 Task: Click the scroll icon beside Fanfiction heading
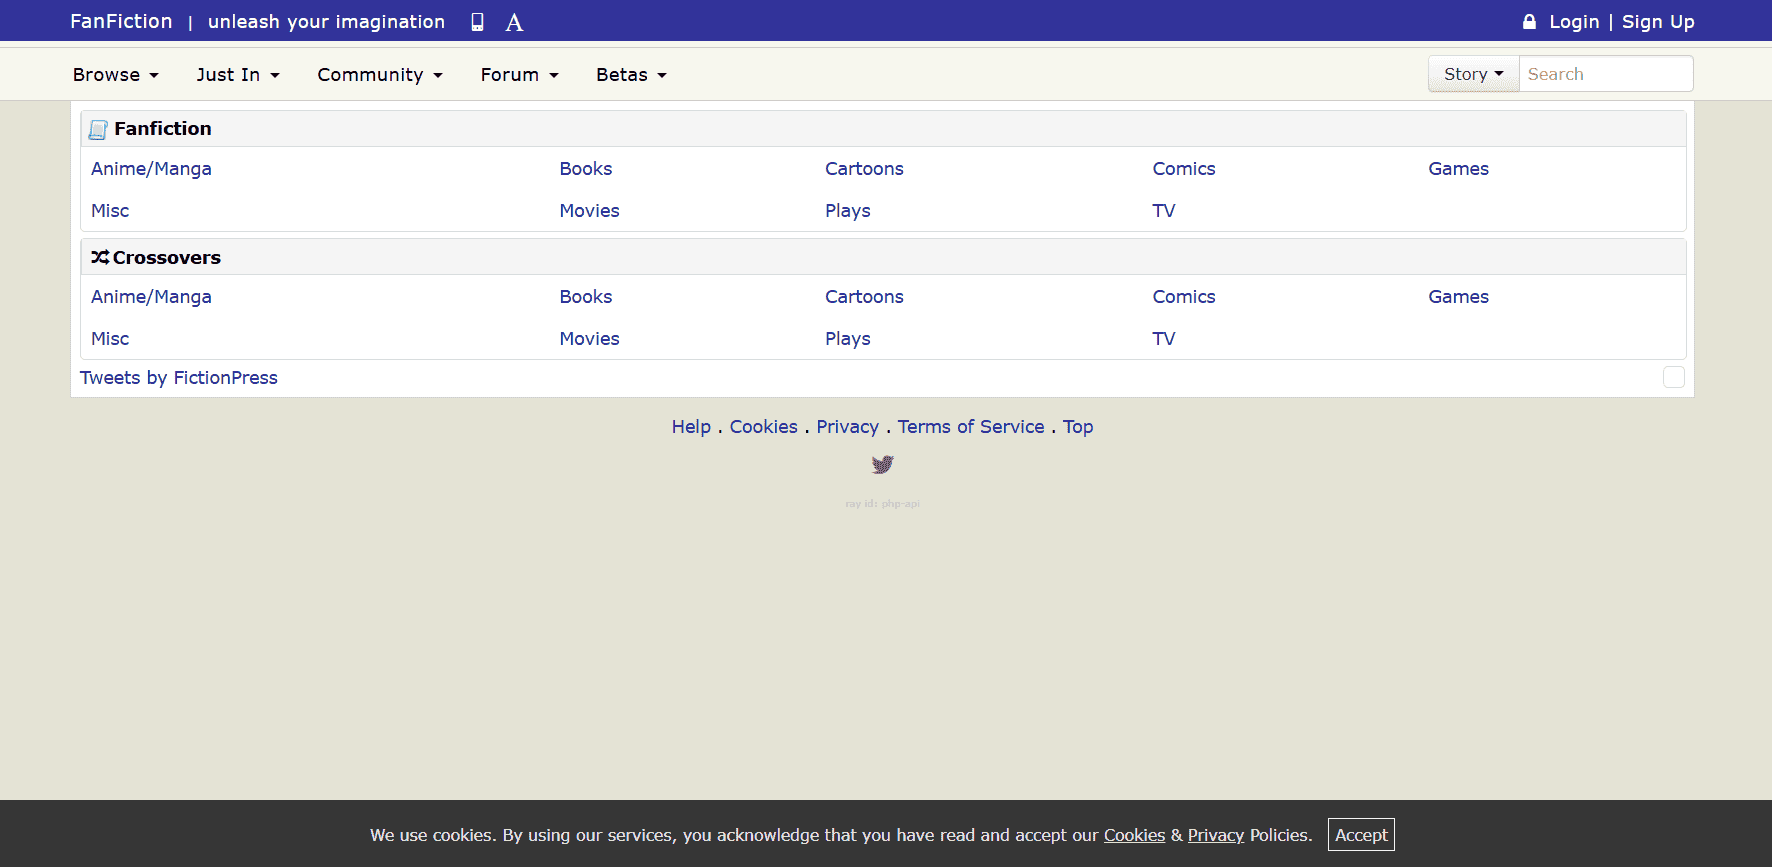[98, 129]
